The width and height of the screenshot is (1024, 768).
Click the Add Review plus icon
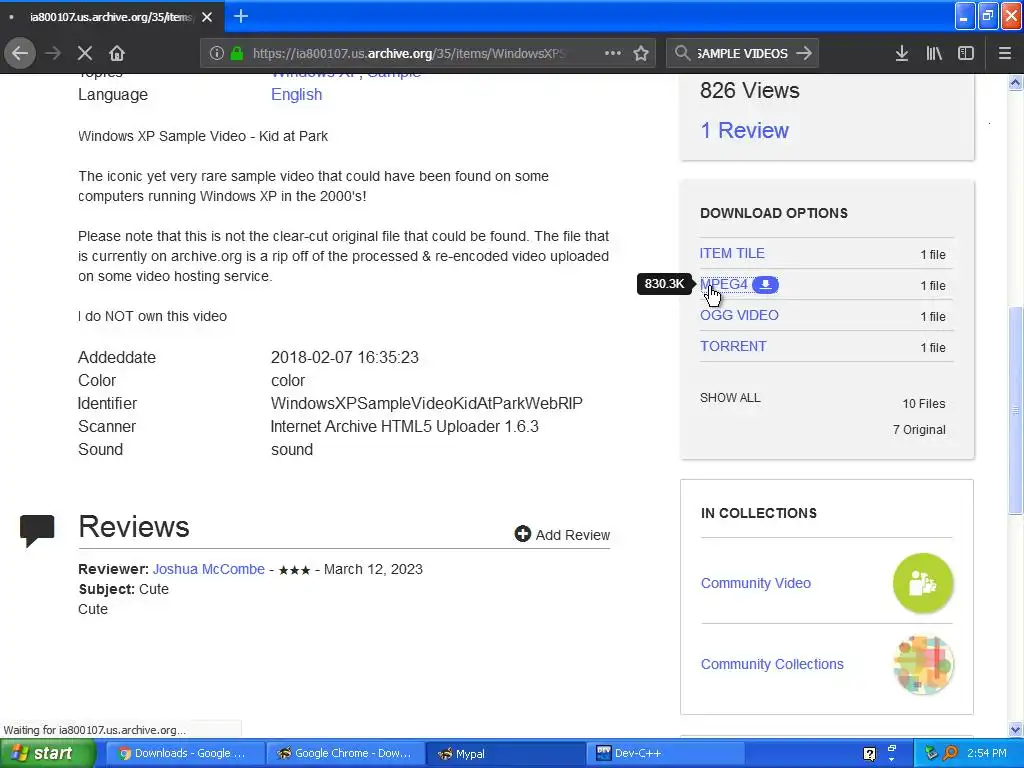click(522, 534)
